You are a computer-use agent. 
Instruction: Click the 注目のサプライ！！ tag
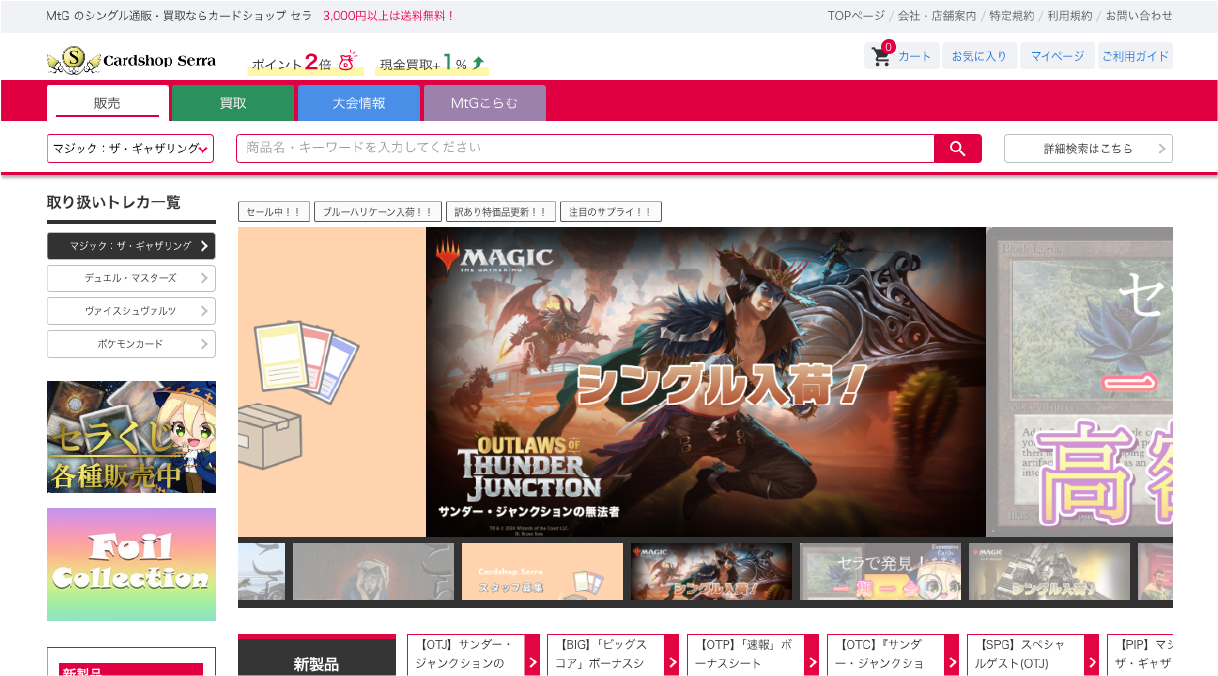tap(610, 212)
